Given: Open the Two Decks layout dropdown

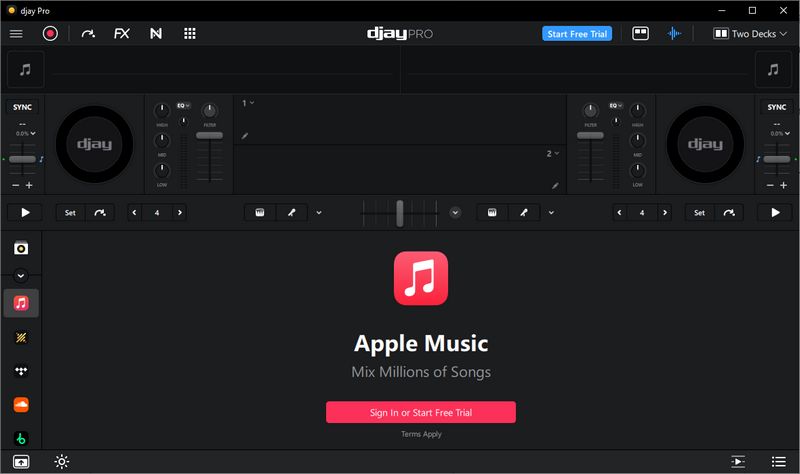Looking at the screenshot, I should (x=749, y=34).
